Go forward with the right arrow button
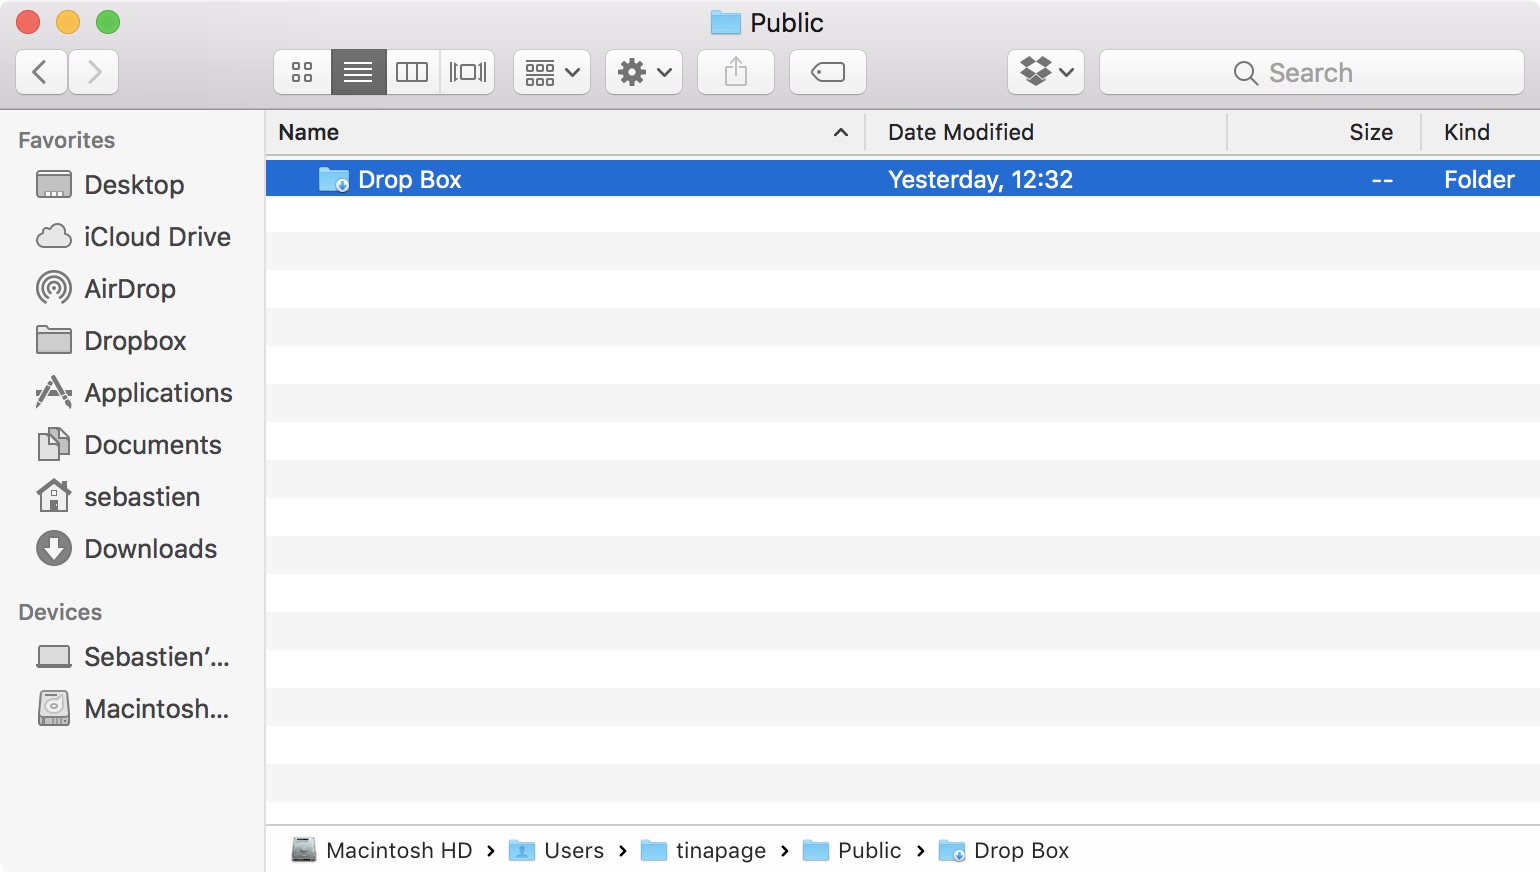This screenshot has height=872, width=1540. click(94, 72)
